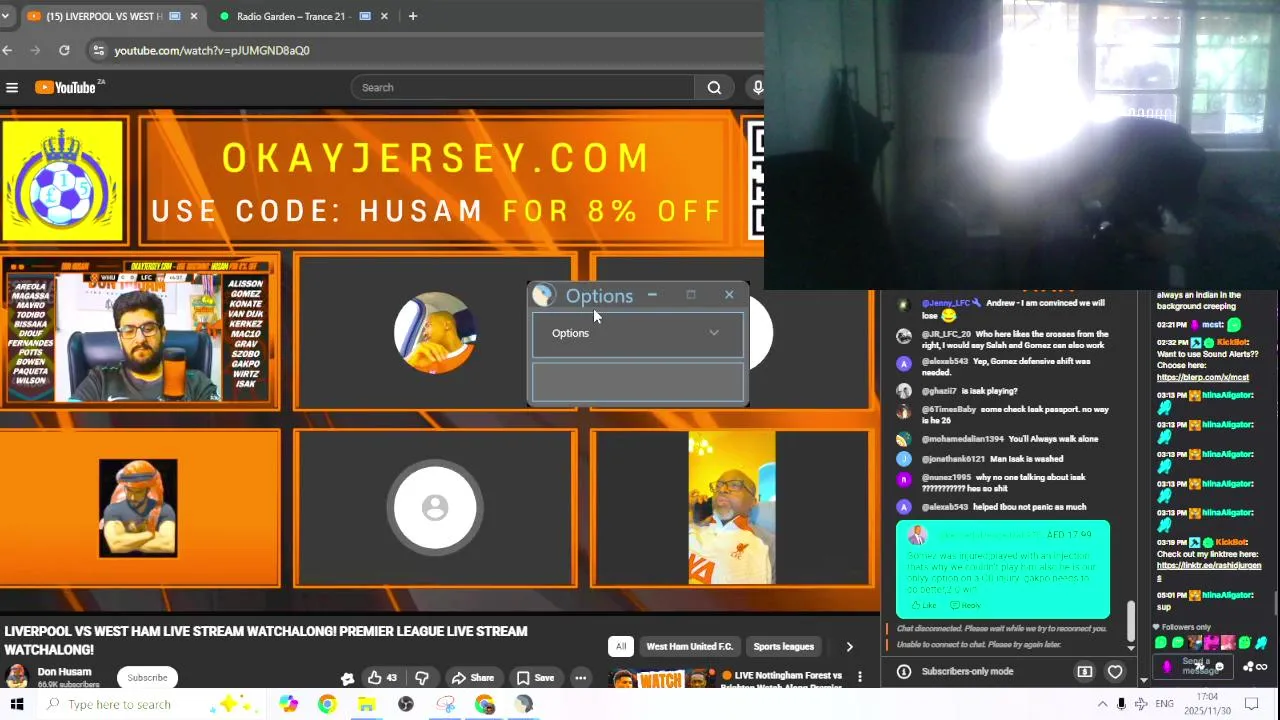Open the Windows notification center

1252,704
